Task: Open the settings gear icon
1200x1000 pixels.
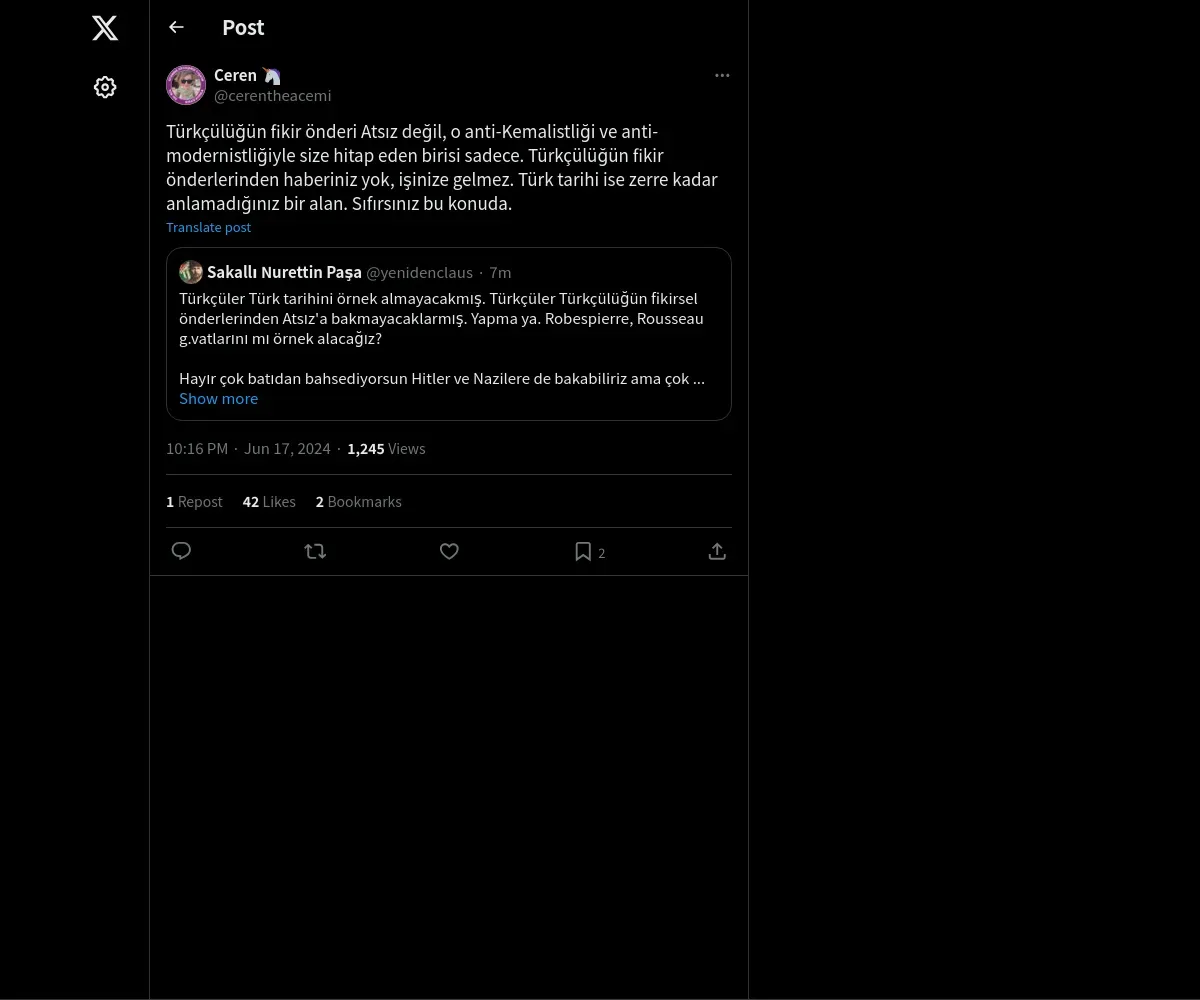Action: click(105, 87)
